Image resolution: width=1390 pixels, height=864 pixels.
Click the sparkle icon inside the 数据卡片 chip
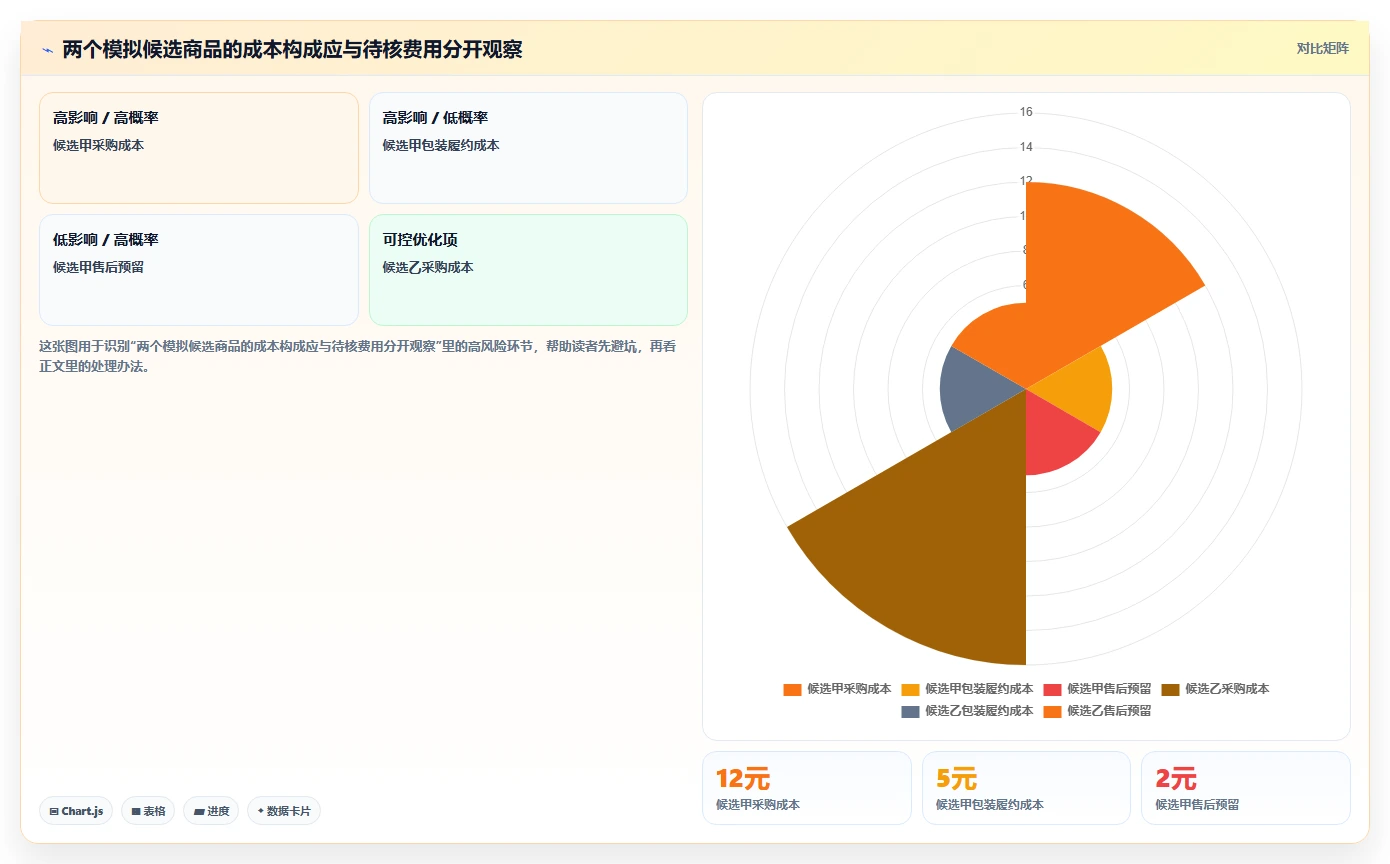coord(260,811)
